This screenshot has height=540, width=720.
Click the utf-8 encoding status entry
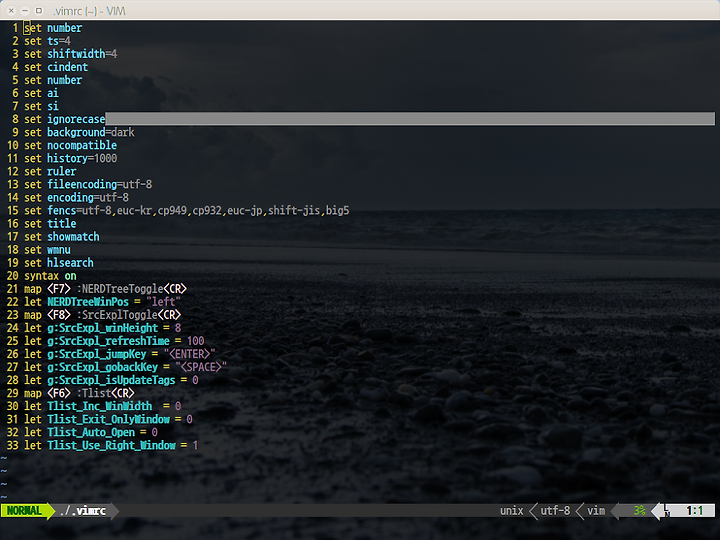[x=555, y=511]
